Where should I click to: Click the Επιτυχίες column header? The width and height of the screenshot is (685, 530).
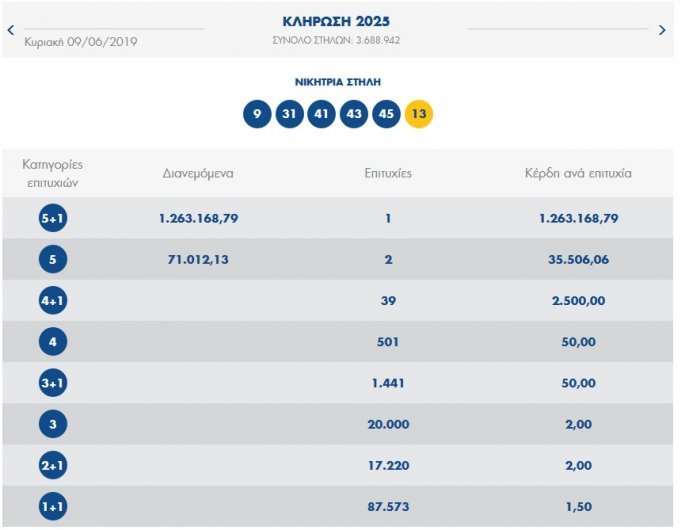(x=388, y=173)
